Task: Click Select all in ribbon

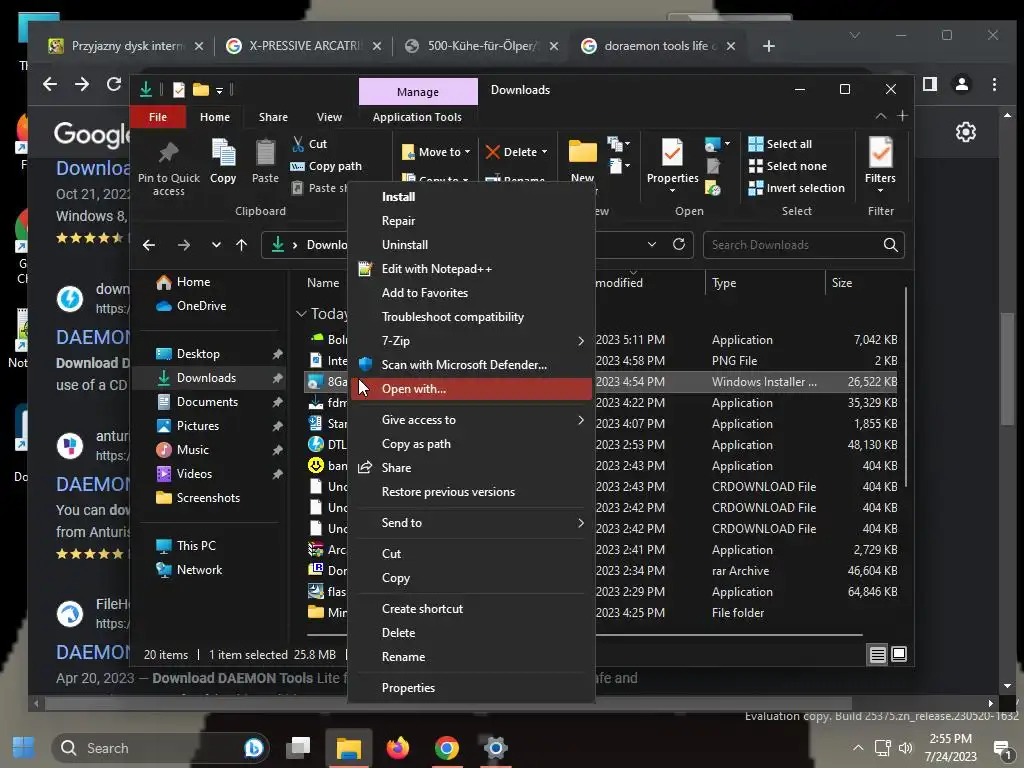Action: click(x=780, y=144)
